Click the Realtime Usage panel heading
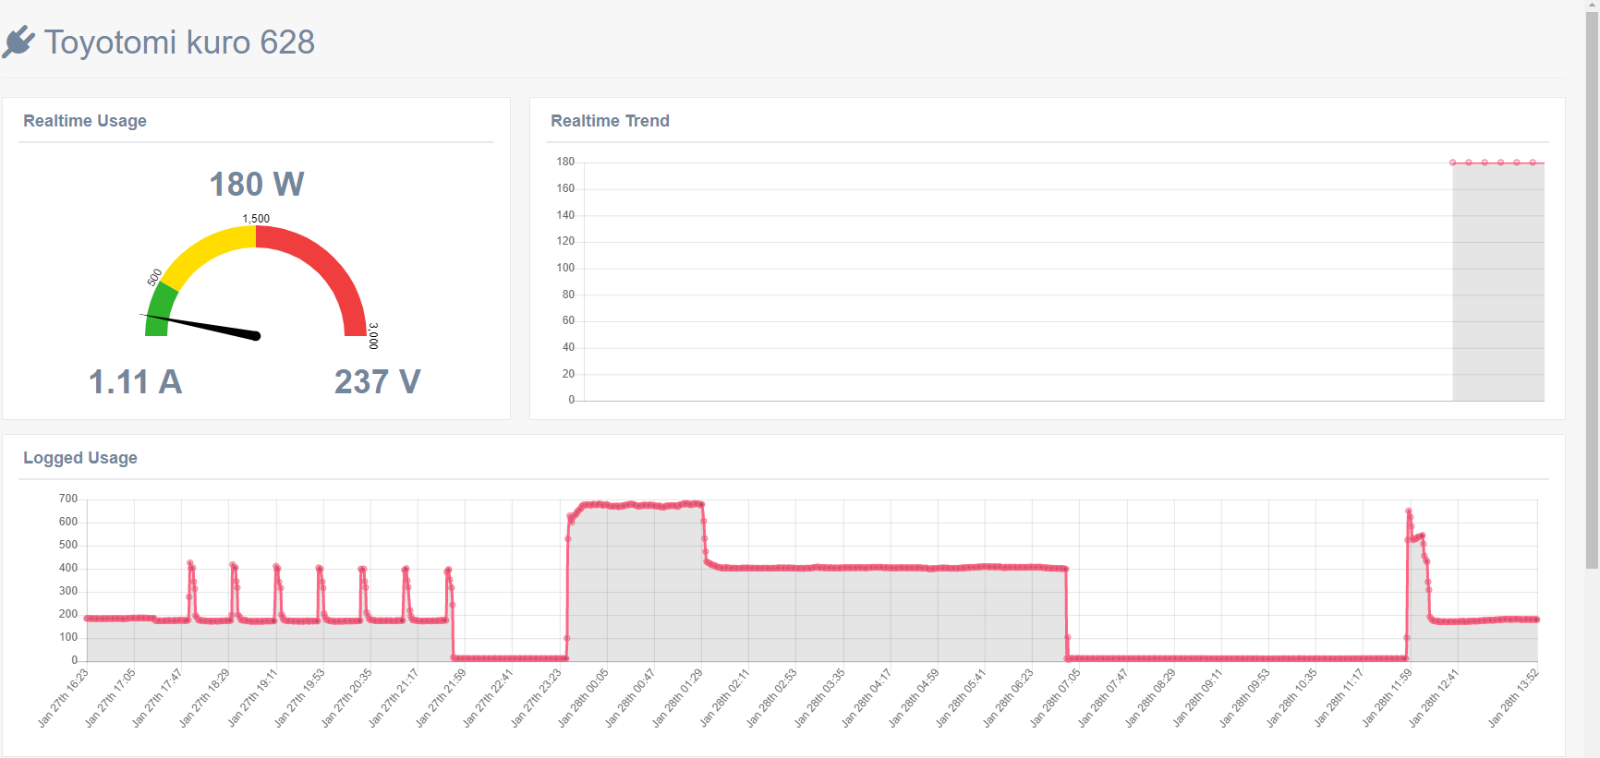This screenshot has width=1600, height=758. click(85, 121)
